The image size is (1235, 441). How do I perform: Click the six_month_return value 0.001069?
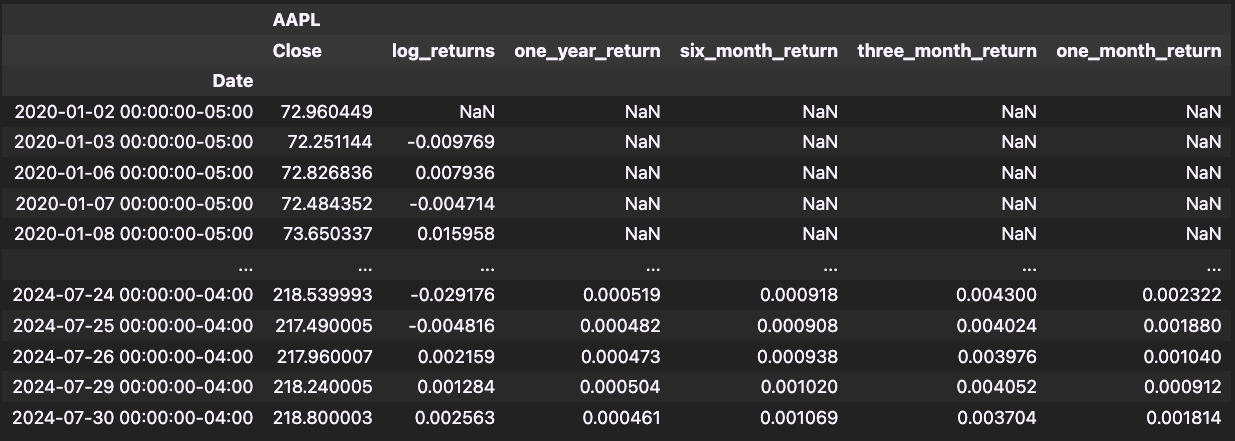click(x=797, y=416)
